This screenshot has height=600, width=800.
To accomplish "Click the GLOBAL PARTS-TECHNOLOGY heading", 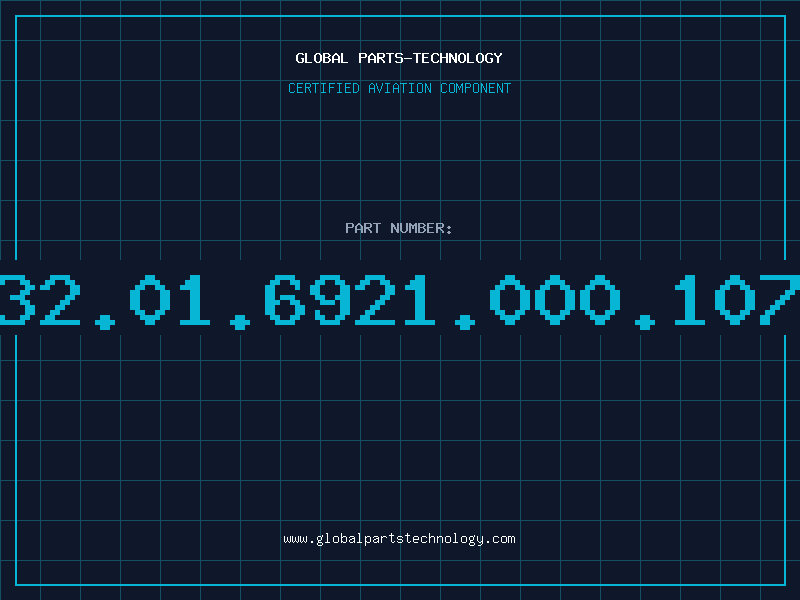I will [x=399, y=58].
